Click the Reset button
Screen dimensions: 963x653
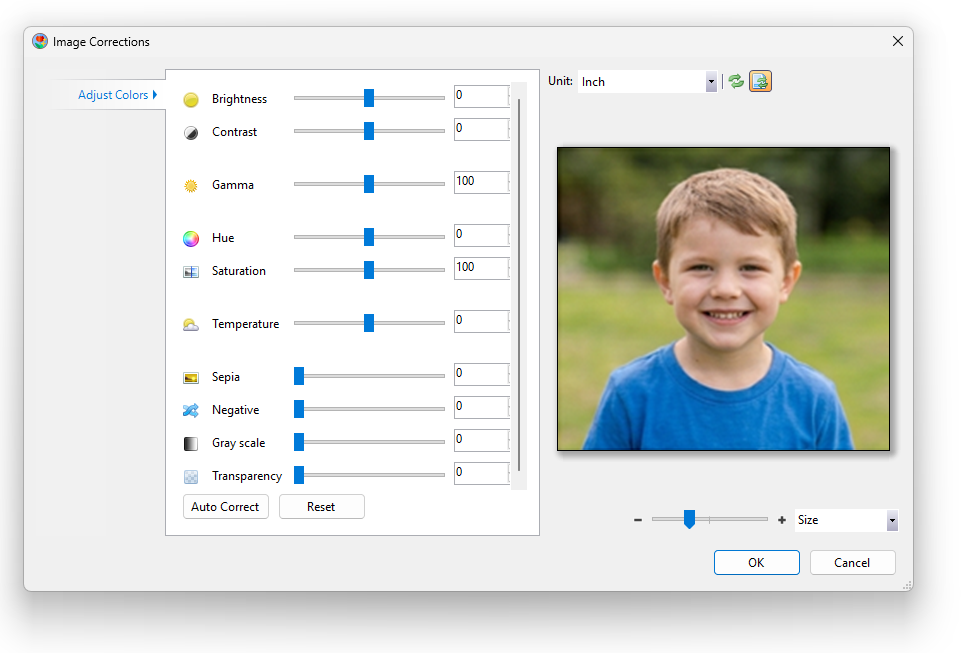(321, 506)
